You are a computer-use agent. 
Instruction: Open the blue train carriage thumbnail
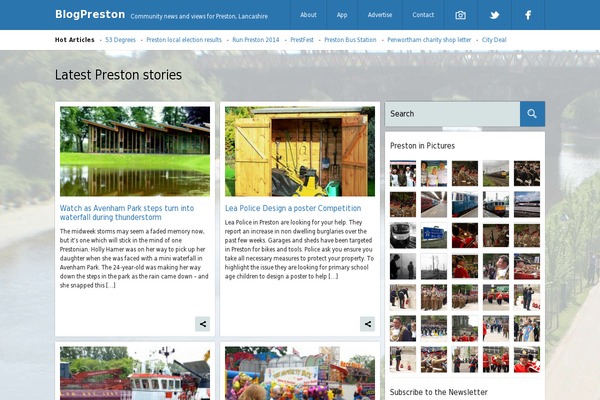(465, 204)
